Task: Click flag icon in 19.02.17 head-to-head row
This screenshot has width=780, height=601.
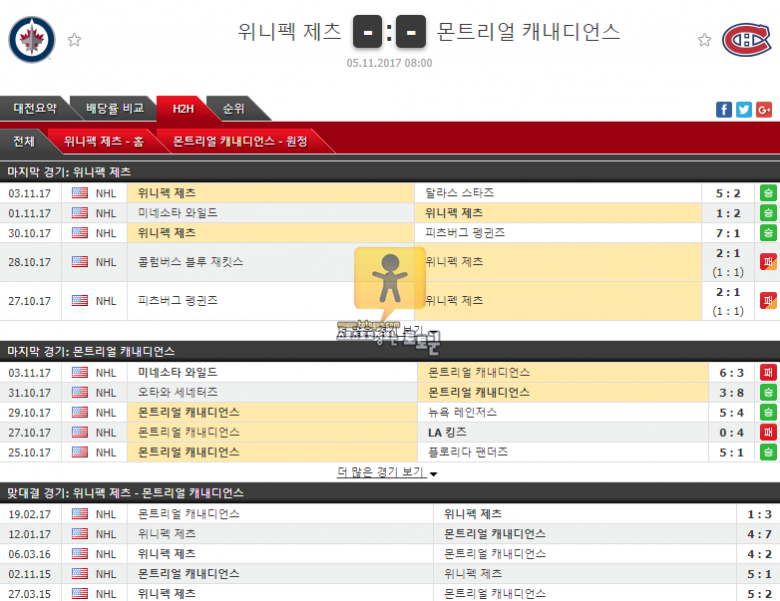Action: [x=80, y=514]
